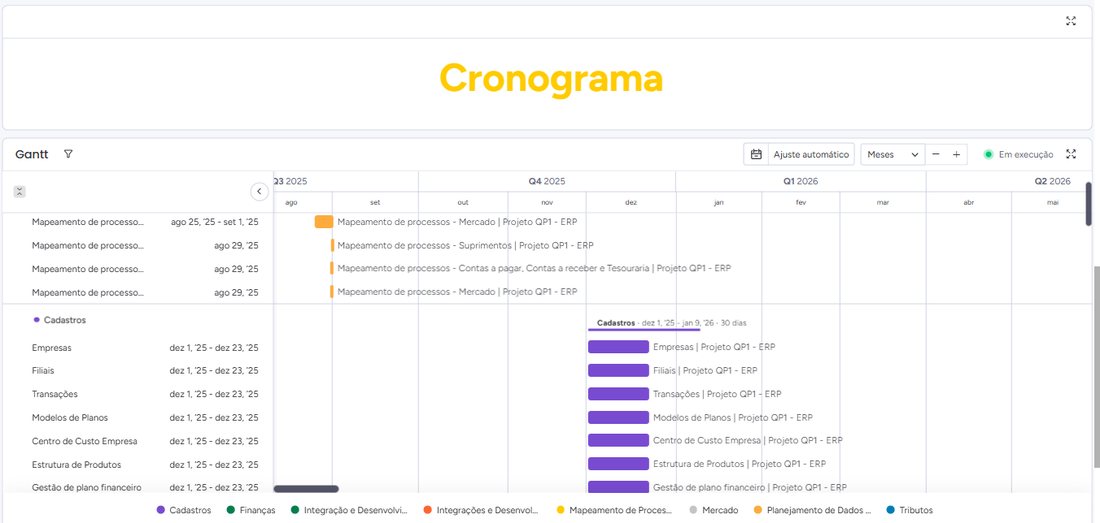The height and width of the screenshot is (523, 1100).
Task: Click the Transações task row
Action: [138, 394]
